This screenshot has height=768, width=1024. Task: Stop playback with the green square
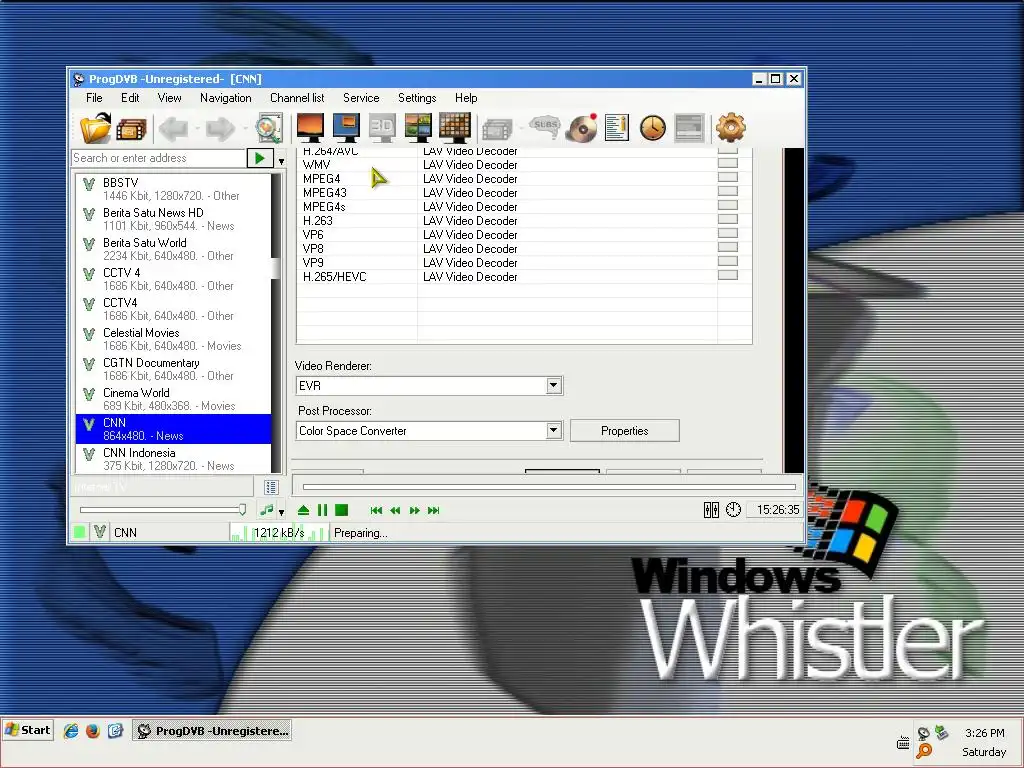click(x=342, y=510)
